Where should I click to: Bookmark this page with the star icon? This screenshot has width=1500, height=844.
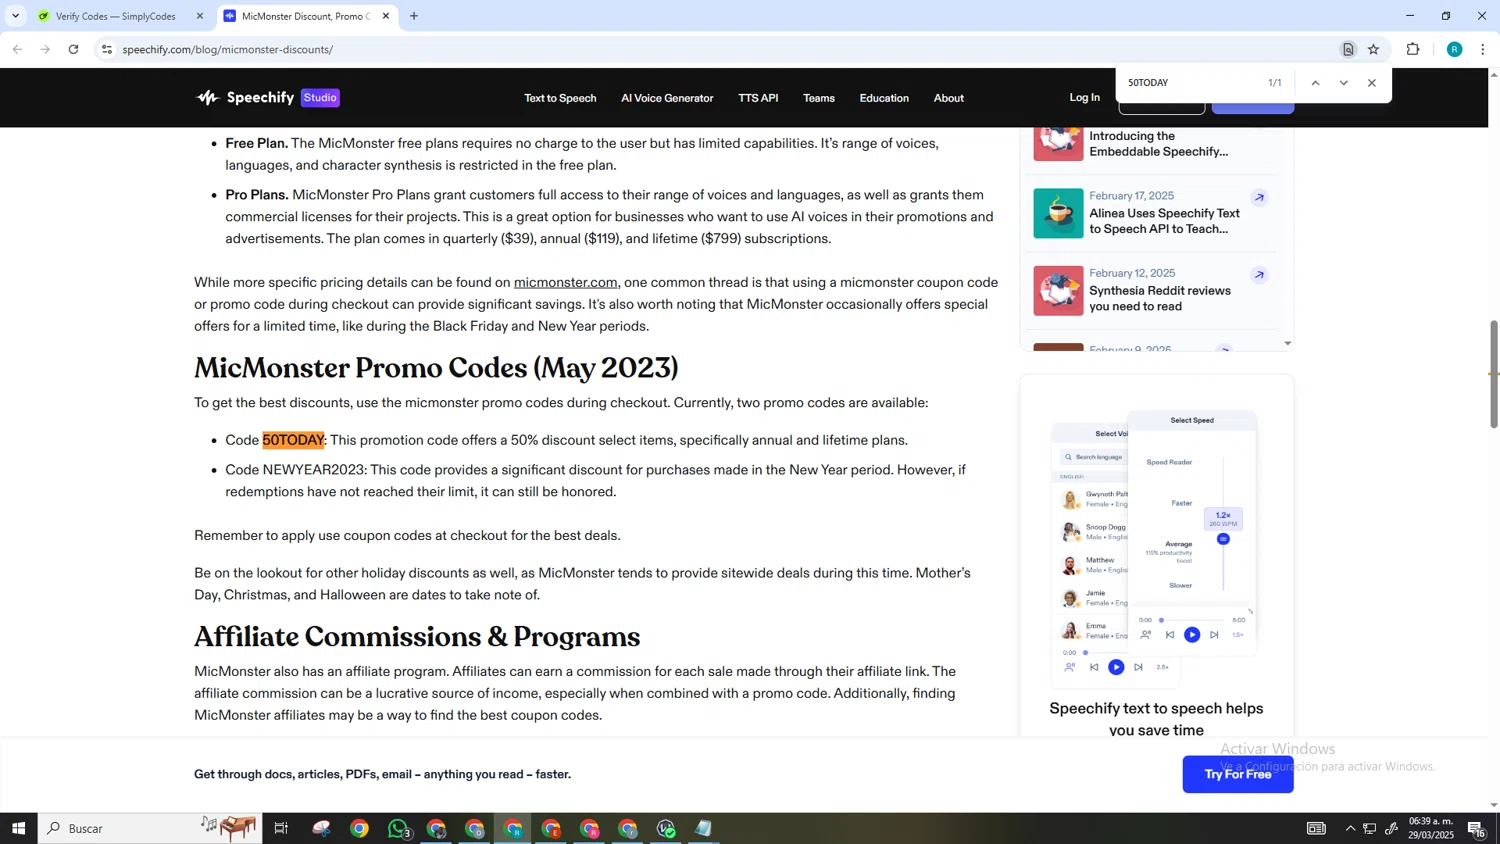click(1374, 49)
